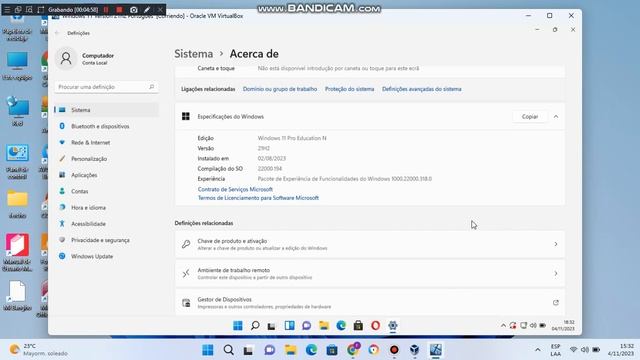Screen dimensions: 640x360
Task: Click the Computador user account avatar
Action: tap(66, 58)
